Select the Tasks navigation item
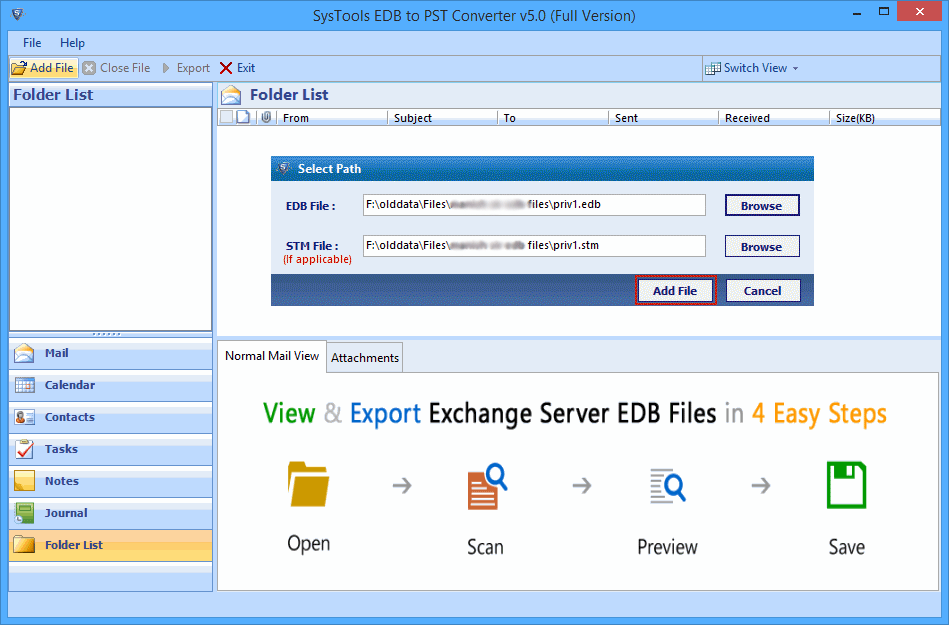949x625 pixels. coord(111,450)
